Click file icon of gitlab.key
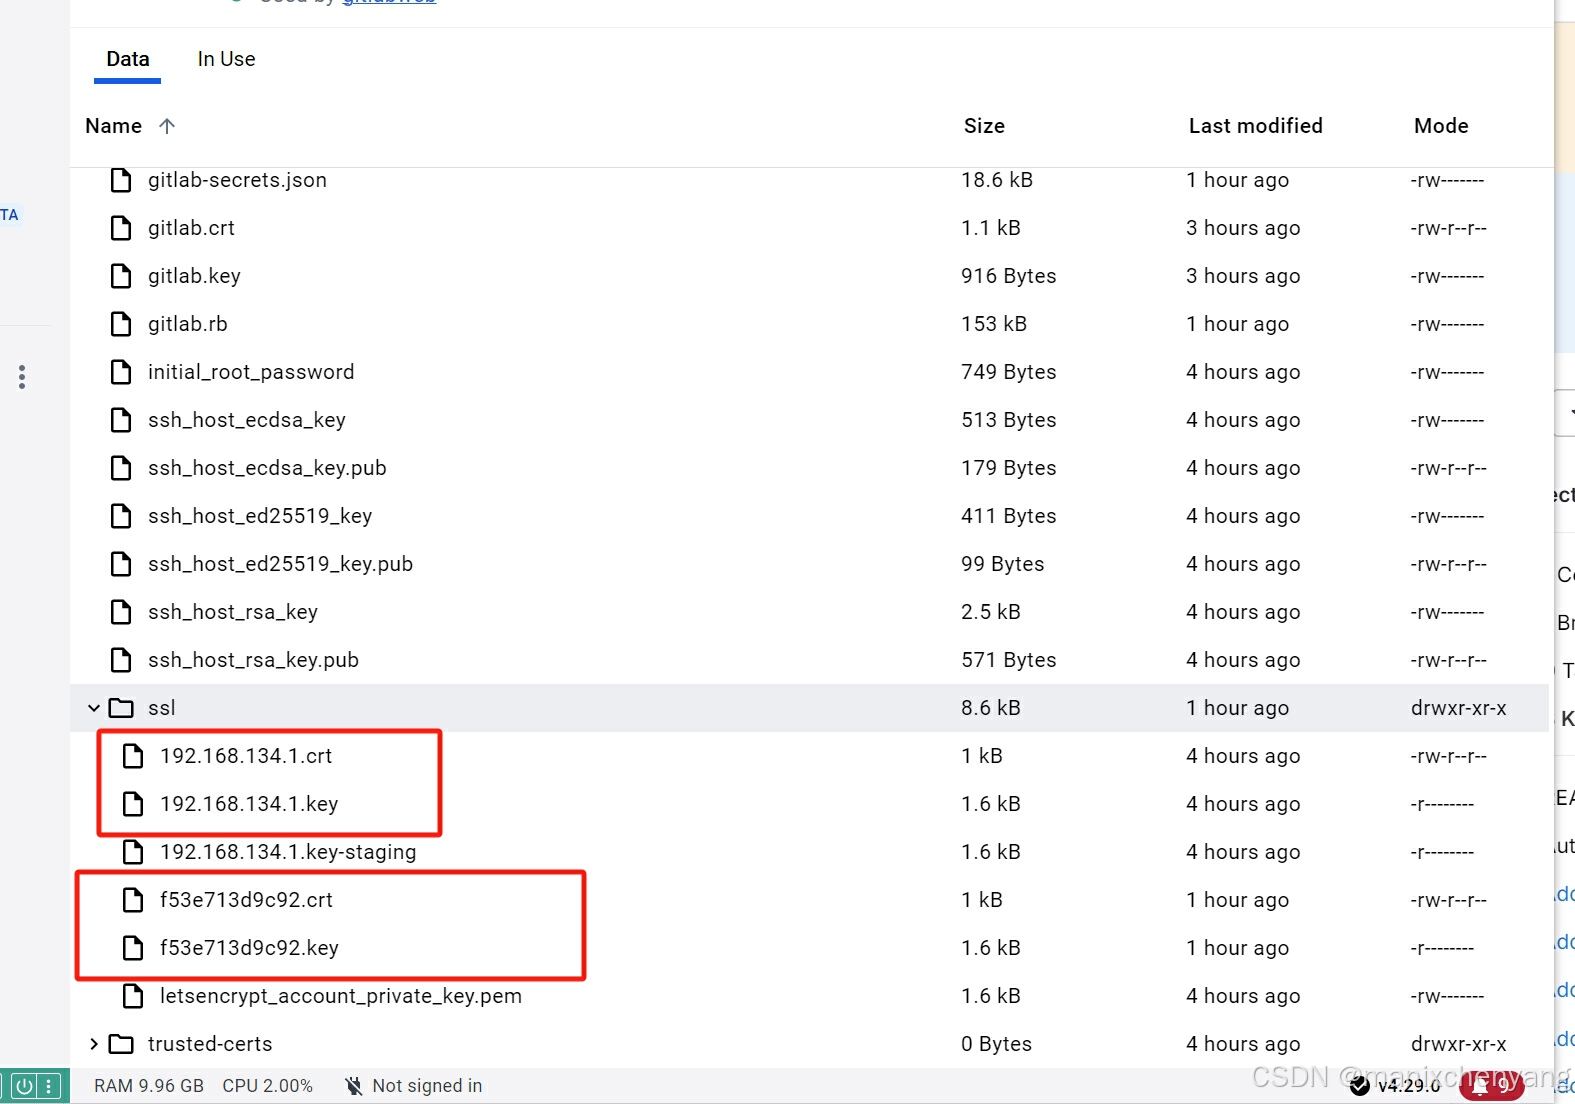The height and width of the screenshot is (1104, 1575). coord(121,276)
